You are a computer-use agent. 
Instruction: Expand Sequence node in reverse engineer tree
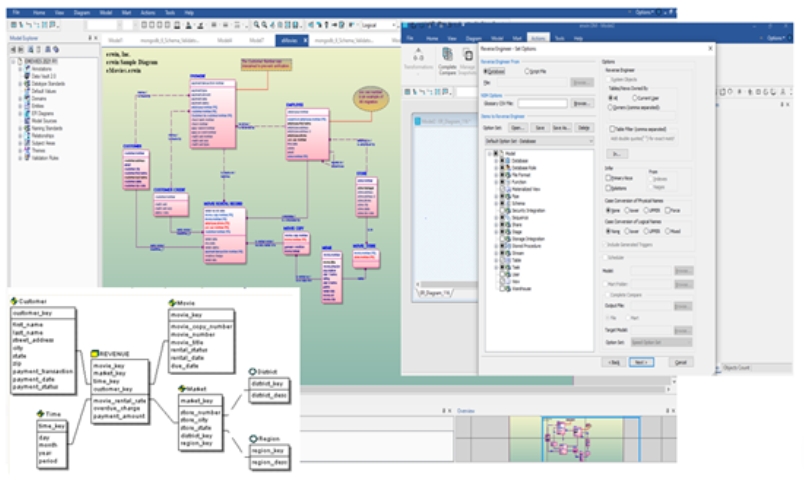[x=496, y=217]
